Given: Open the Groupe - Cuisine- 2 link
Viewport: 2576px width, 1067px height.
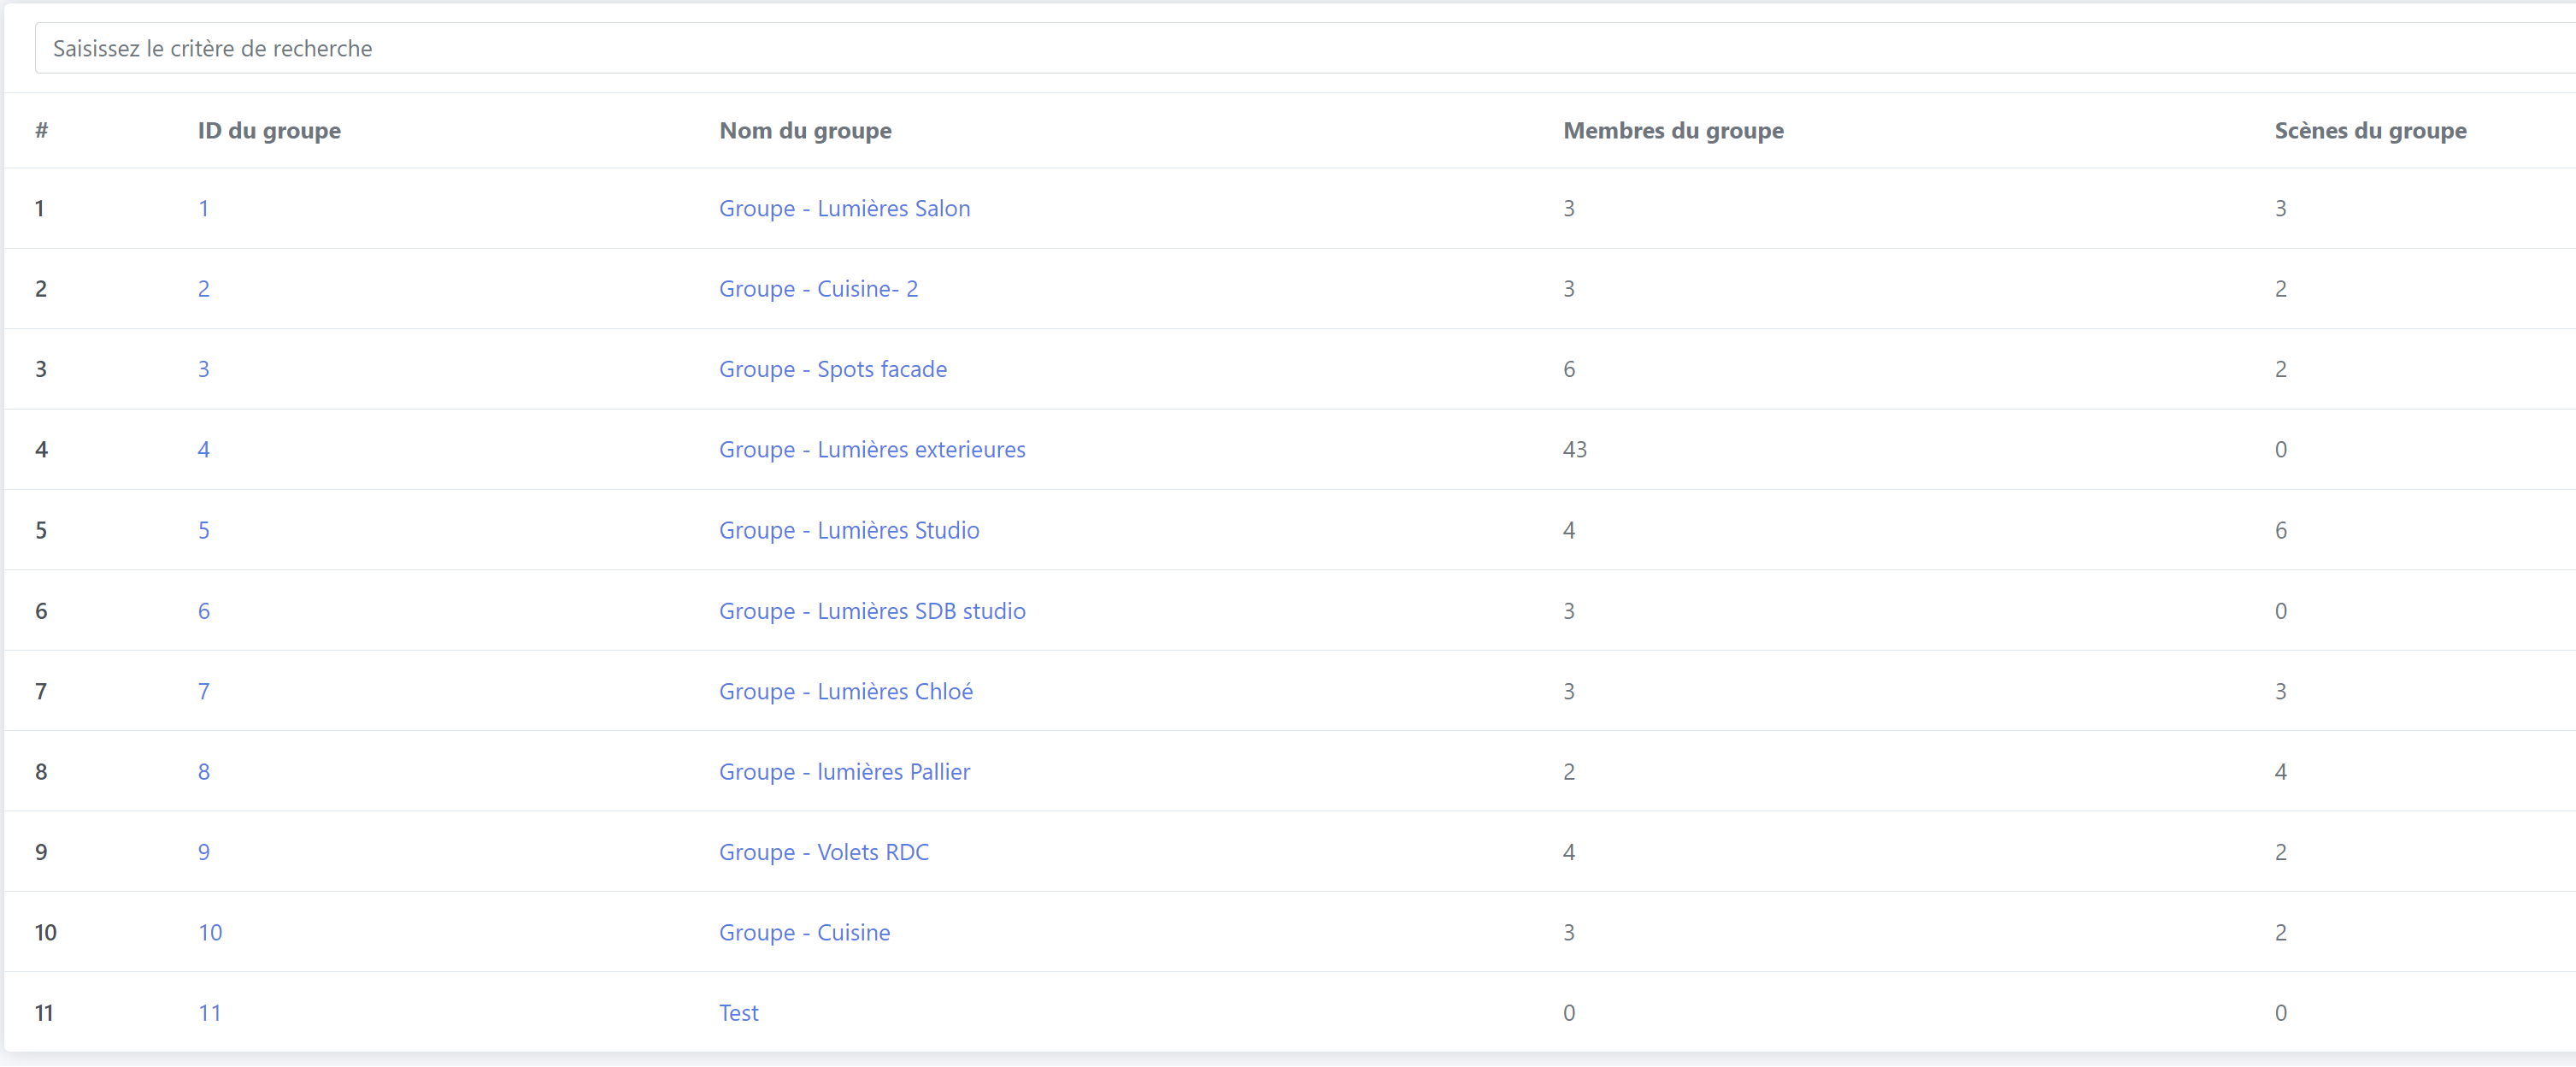Looking at the screenshot, I should point(818,289).
